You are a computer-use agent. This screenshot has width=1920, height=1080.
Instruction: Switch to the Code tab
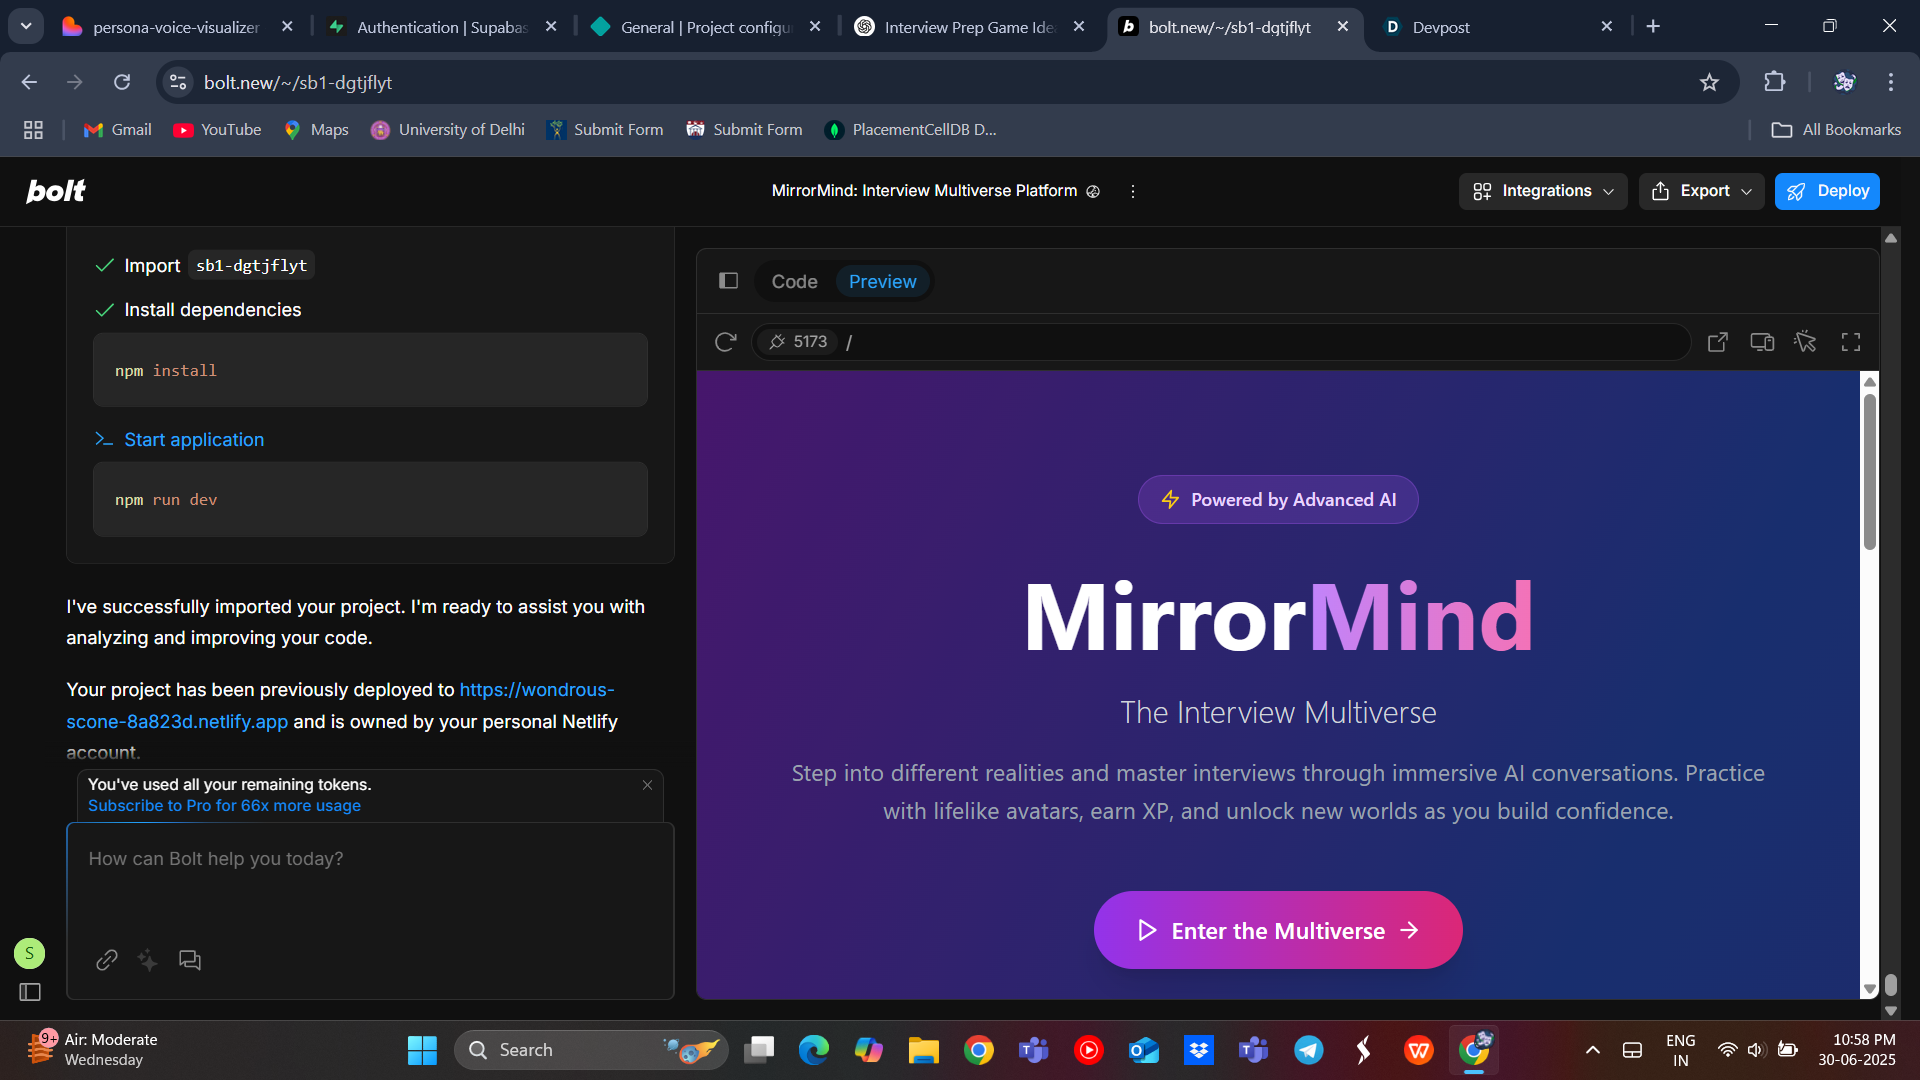794,282
